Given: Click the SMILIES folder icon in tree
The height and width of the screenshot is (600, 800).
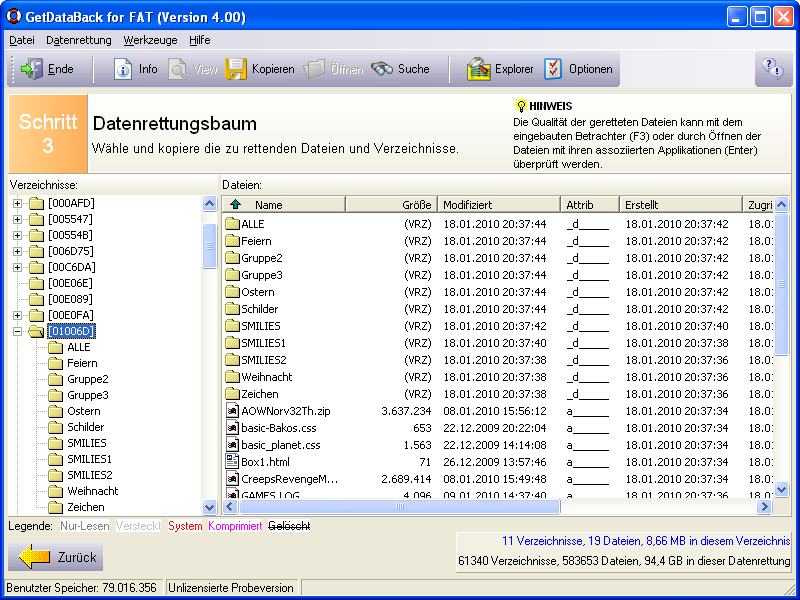Looking at the screenshot, I should tap(55, 443).
